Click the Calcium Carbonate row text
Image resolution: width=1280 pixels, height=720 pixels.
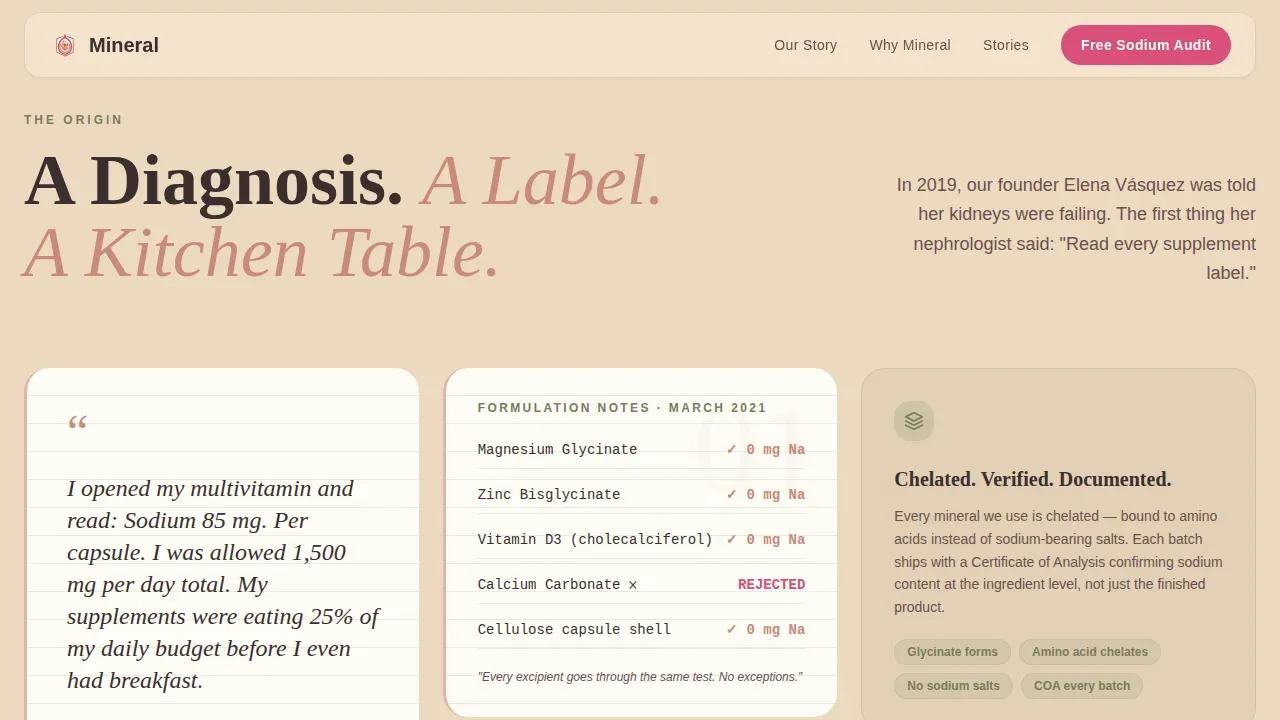click(x=557, y=585)
